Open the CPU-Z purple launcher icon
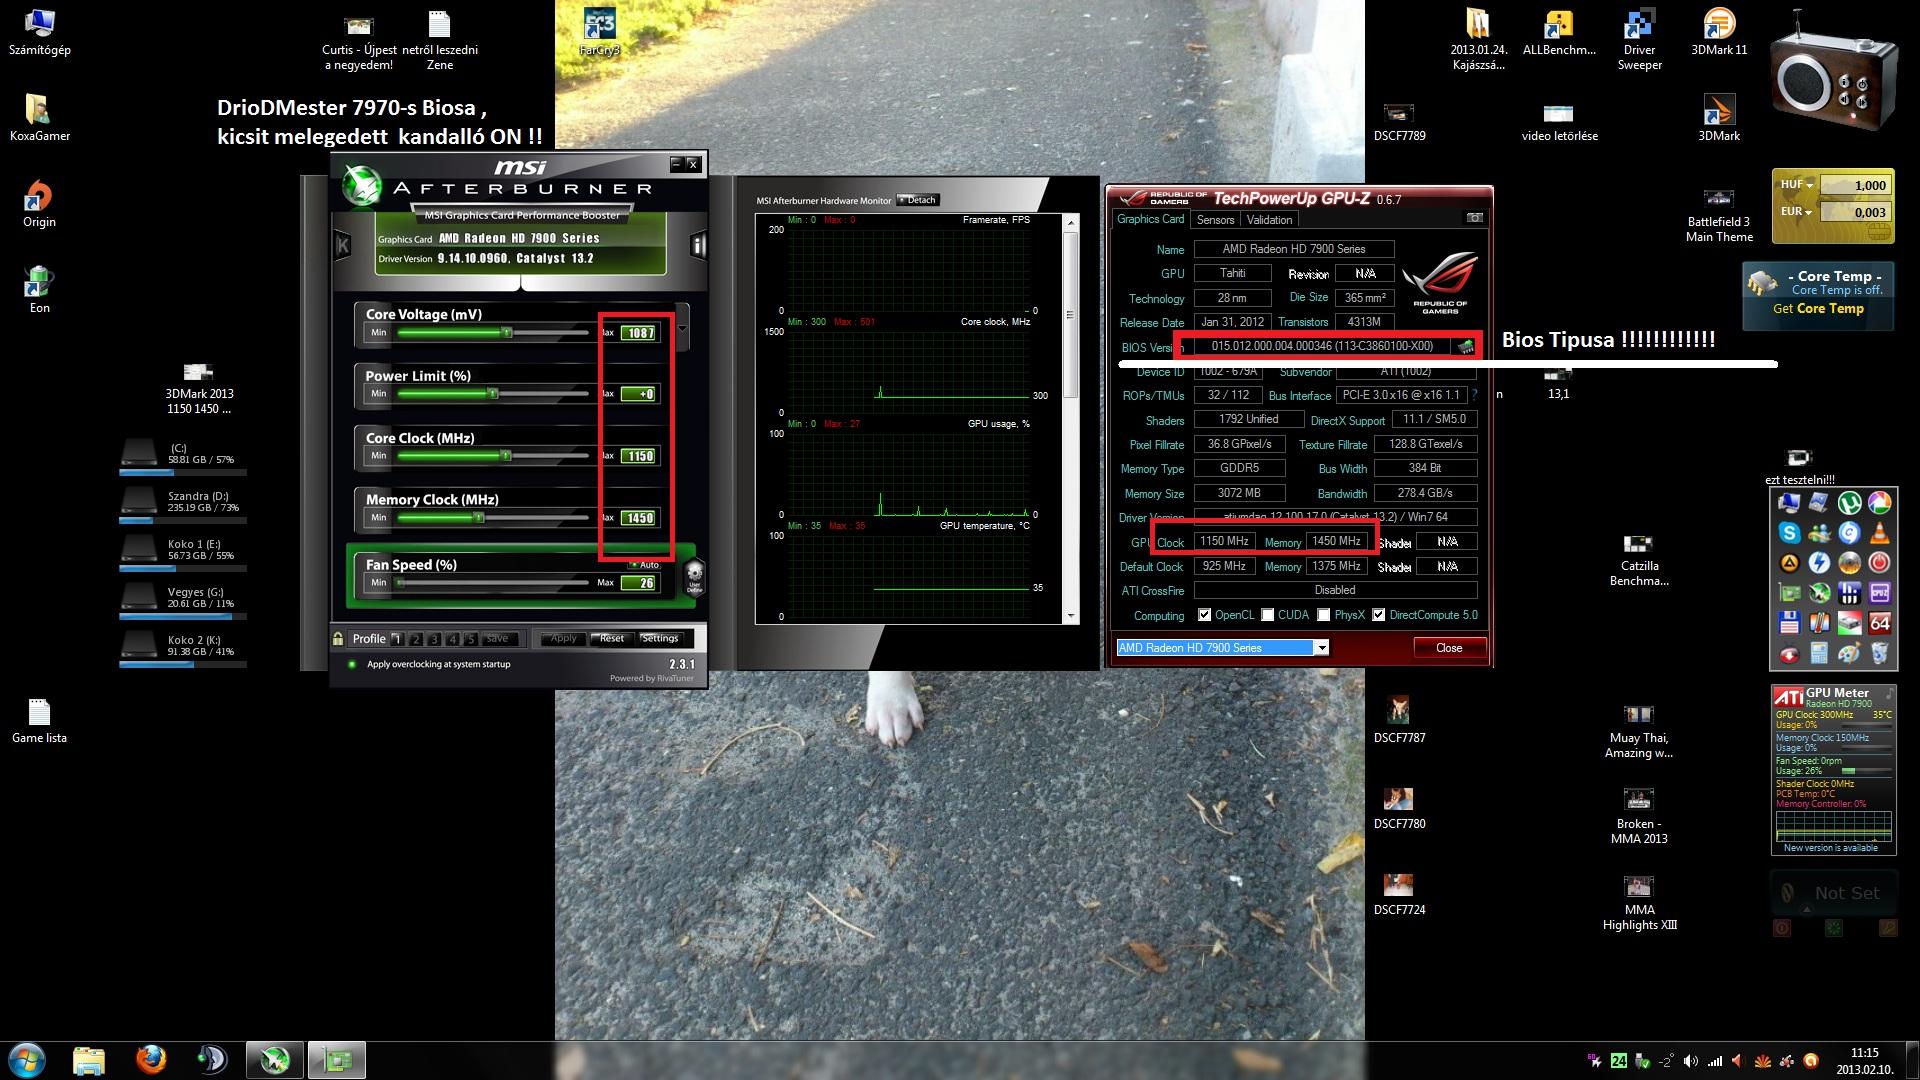Screen dimensions: 1920x1080 1880,593
